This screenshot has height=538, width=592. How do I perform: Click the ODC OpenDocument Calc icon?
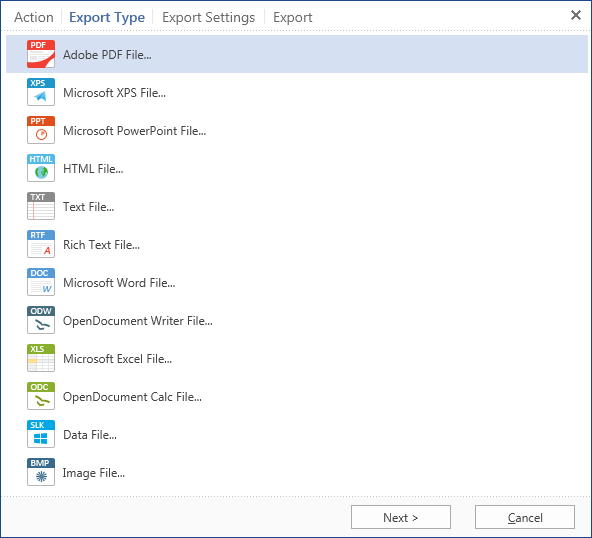point(41,396)
